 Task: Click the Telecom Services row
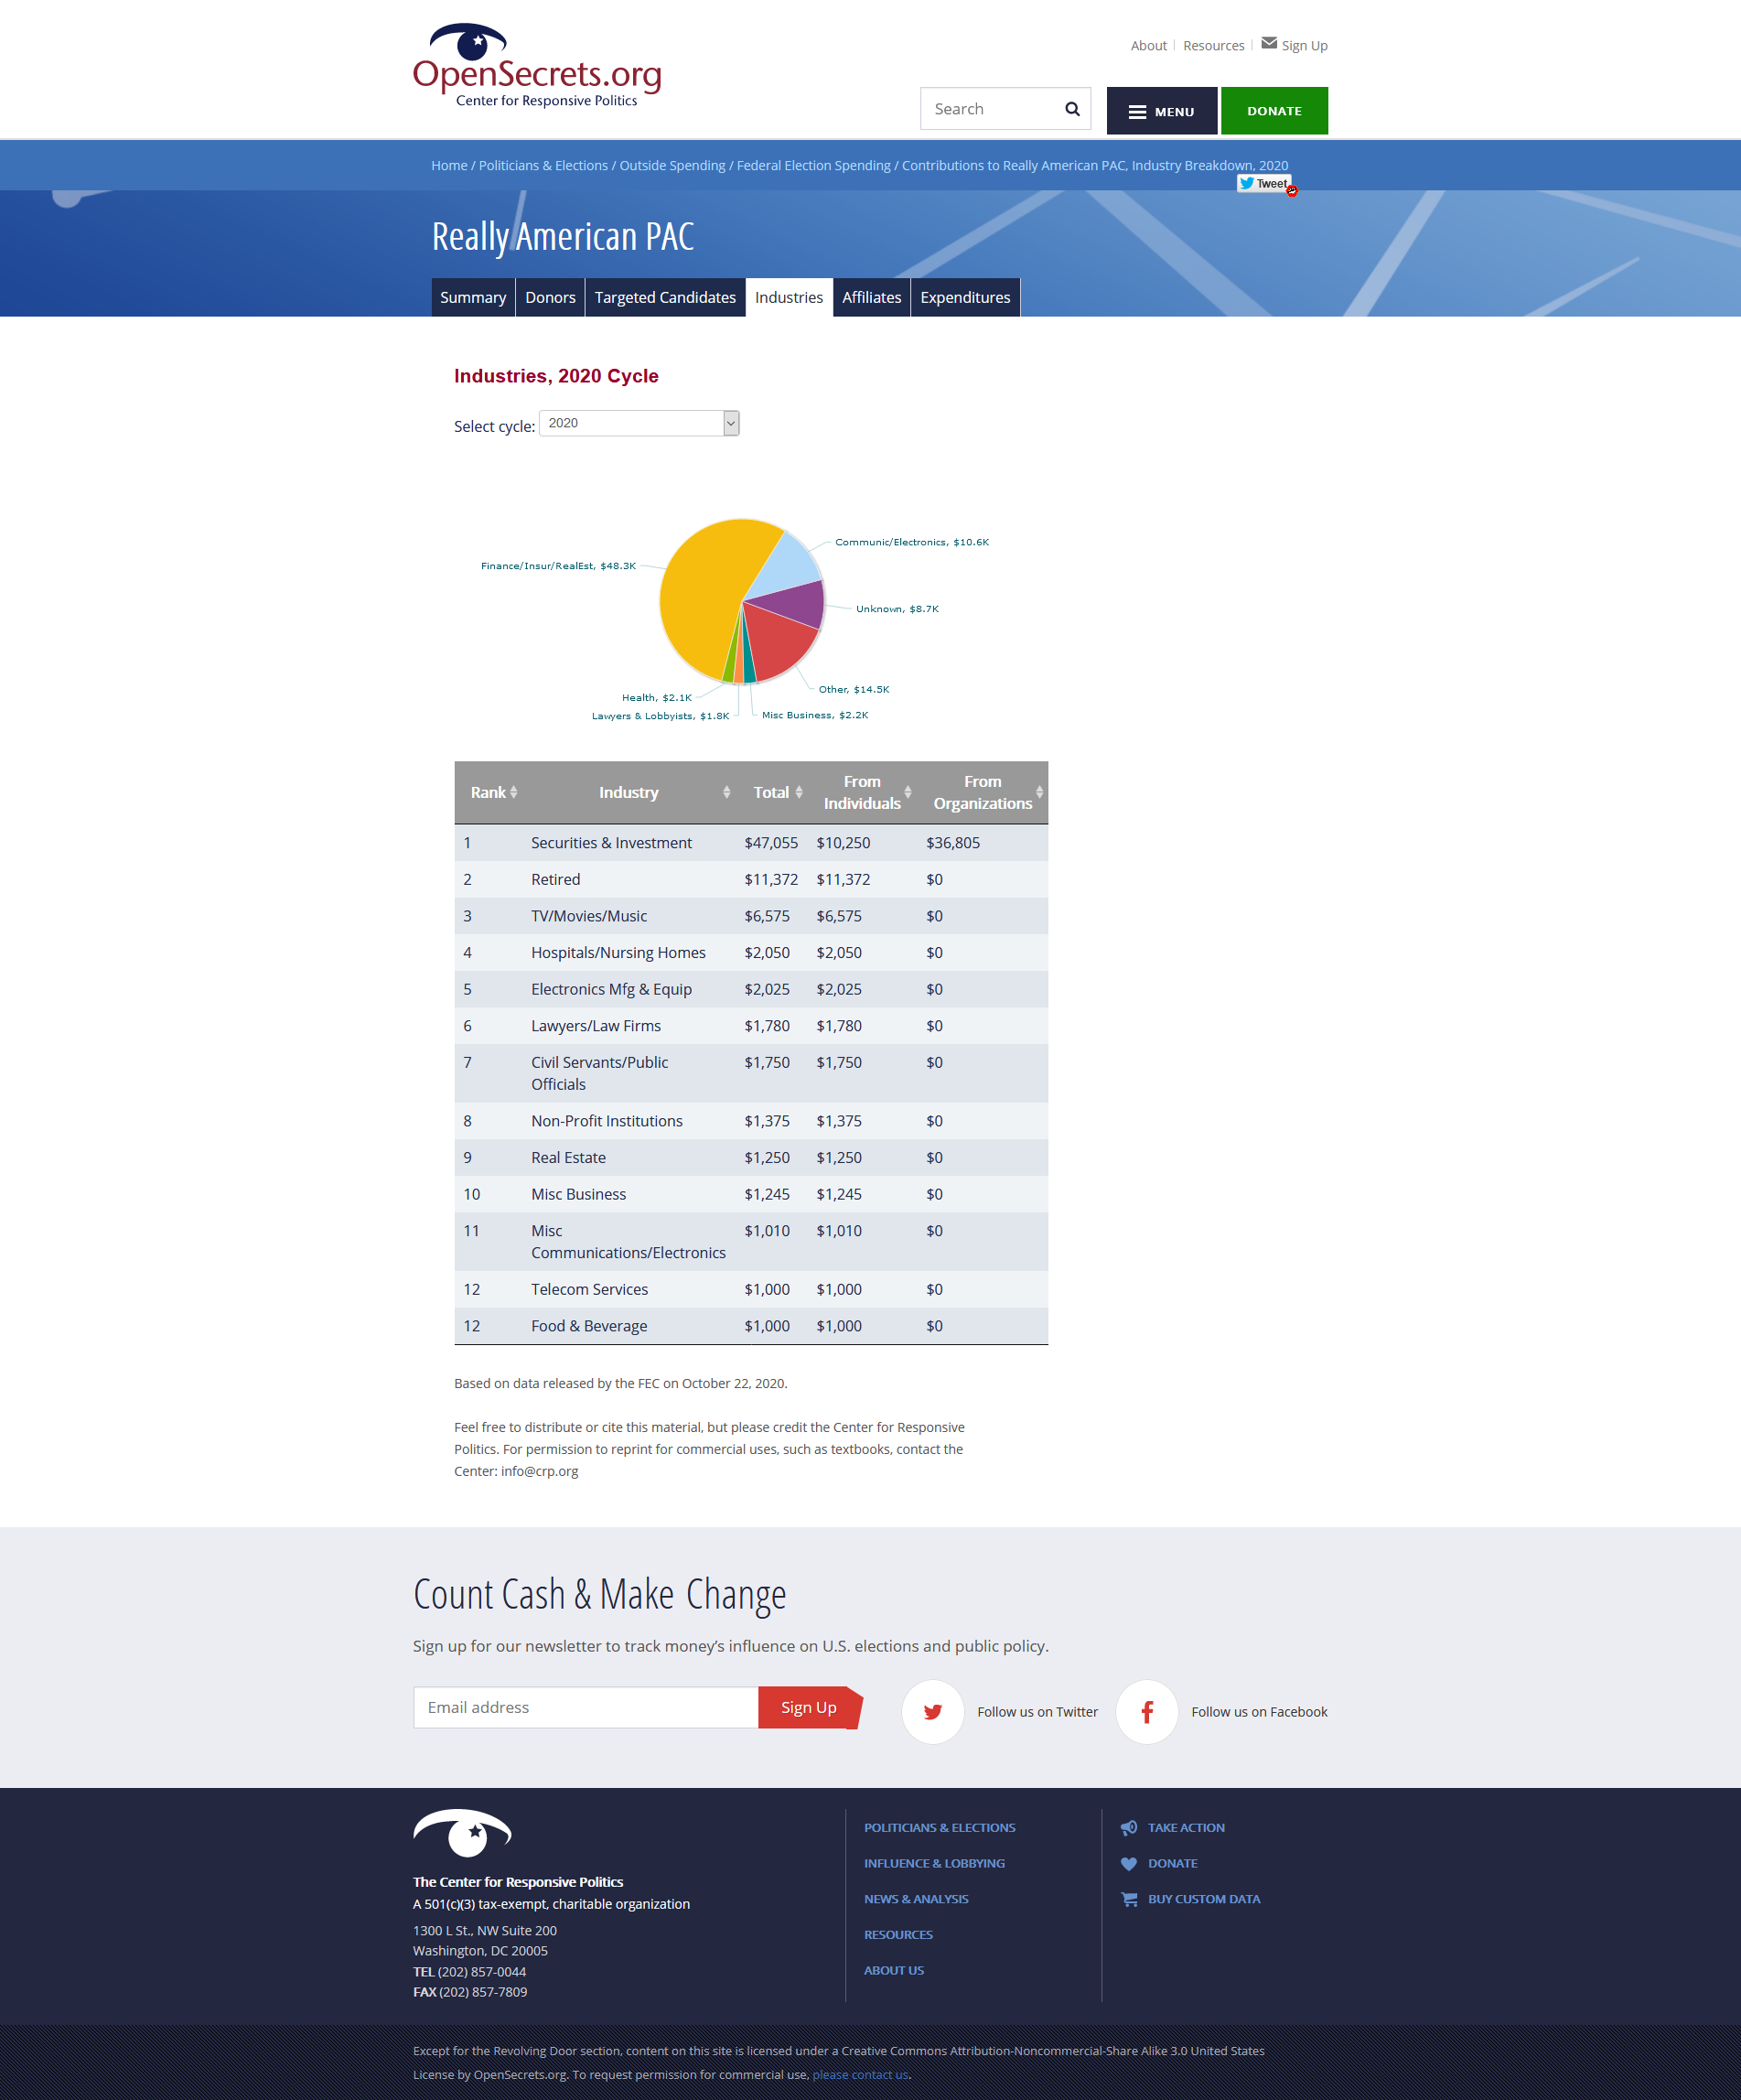pos(751,1290)
